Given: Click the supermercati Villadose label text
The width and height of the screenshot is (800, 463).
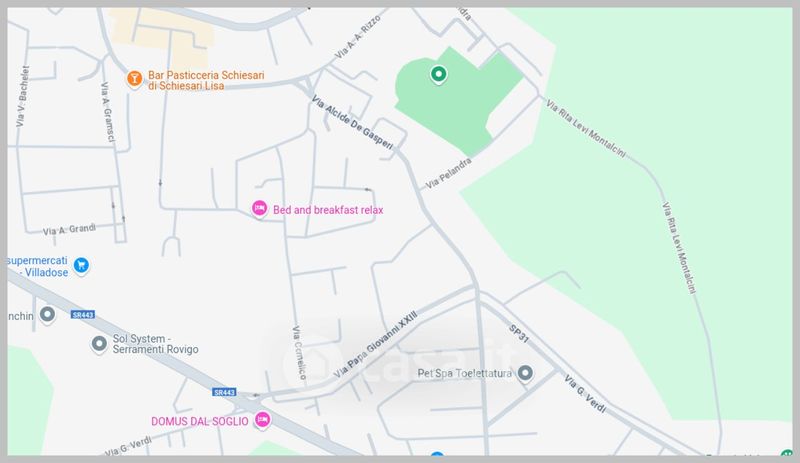Looking at the screenshot, I should 38,266.
